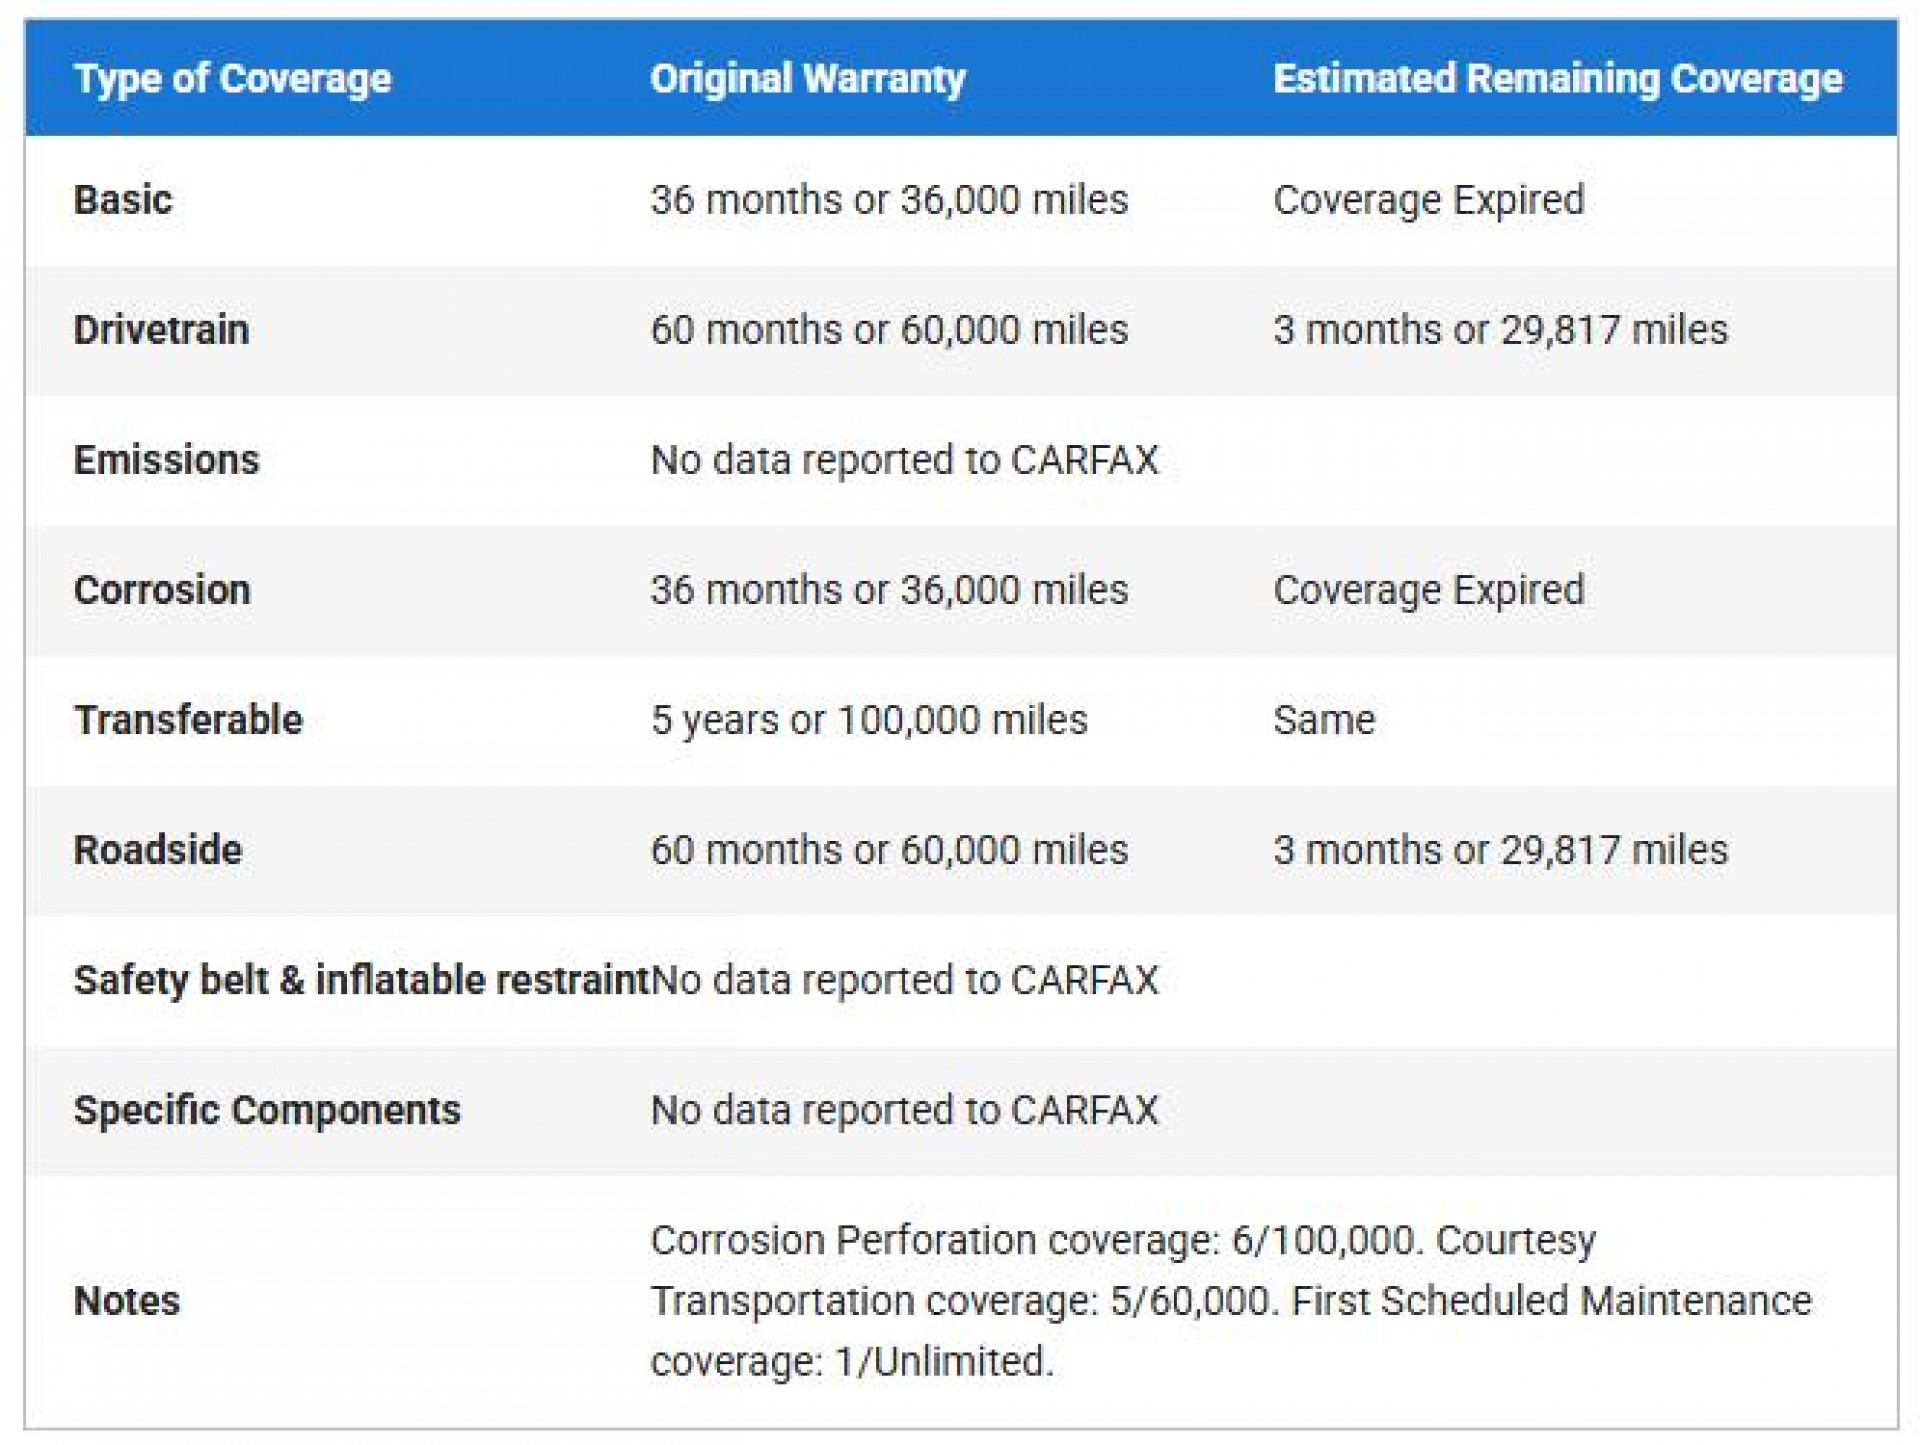Viewport: 1920px width, 1445px height.
Task: Select the Specific Components row label
Action: pos(267,1110)
